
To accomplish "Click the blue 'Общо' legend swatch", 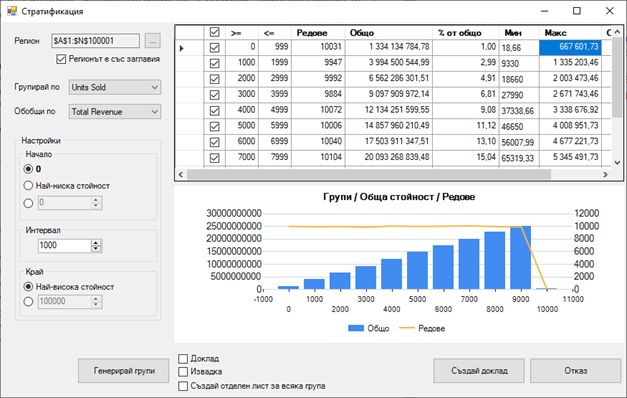I will point(355,328).
